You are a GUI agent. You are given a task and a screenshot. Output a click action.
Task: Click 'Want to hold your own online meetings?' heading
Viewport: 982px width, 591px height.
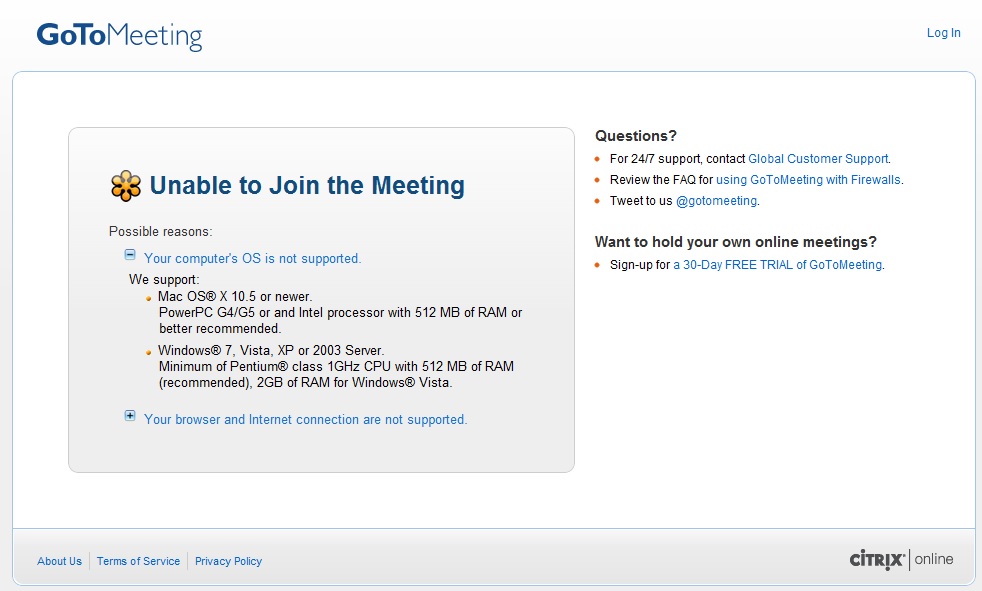[x=735, y=242]
